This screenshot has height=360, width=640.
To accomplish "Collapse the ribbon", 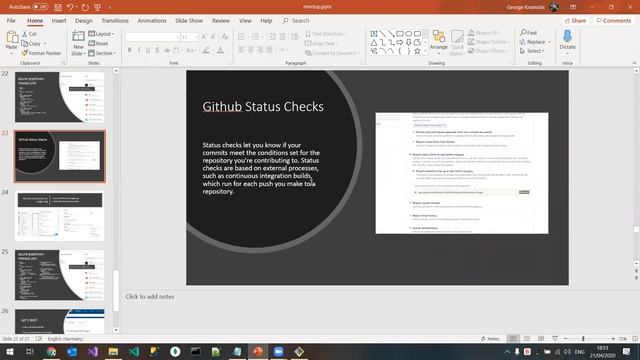I will tap(634, 63).
